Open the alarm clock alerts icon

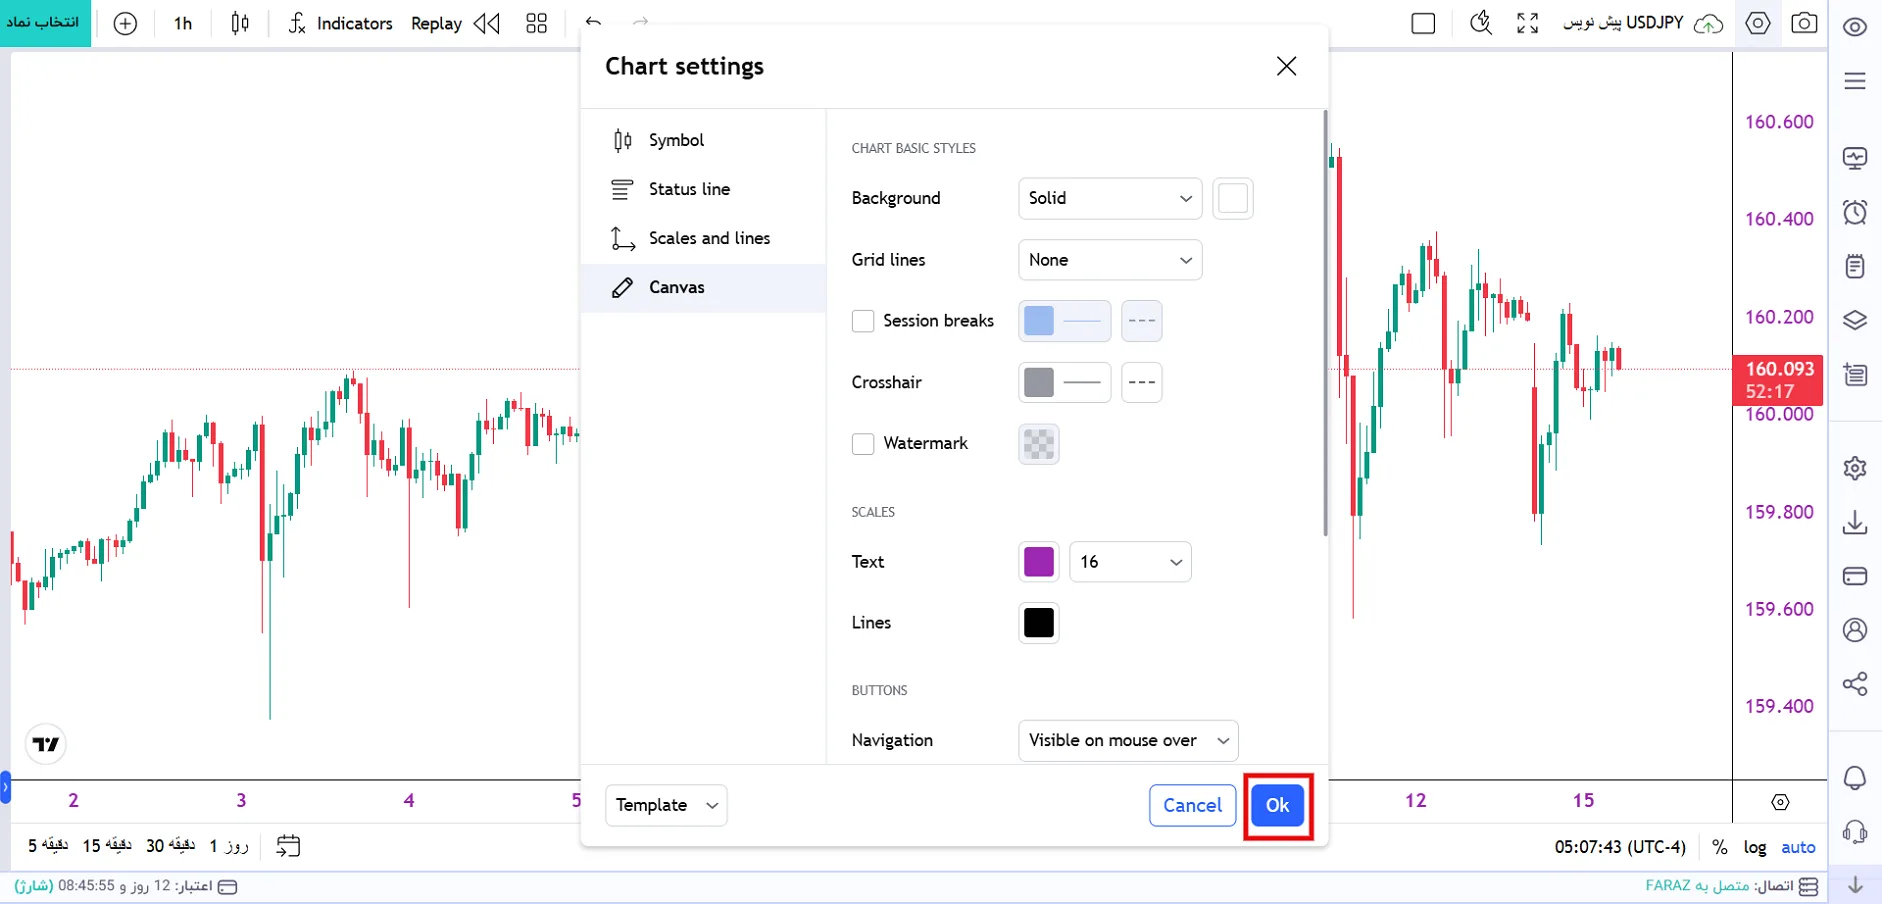(x=1855, y=212)
